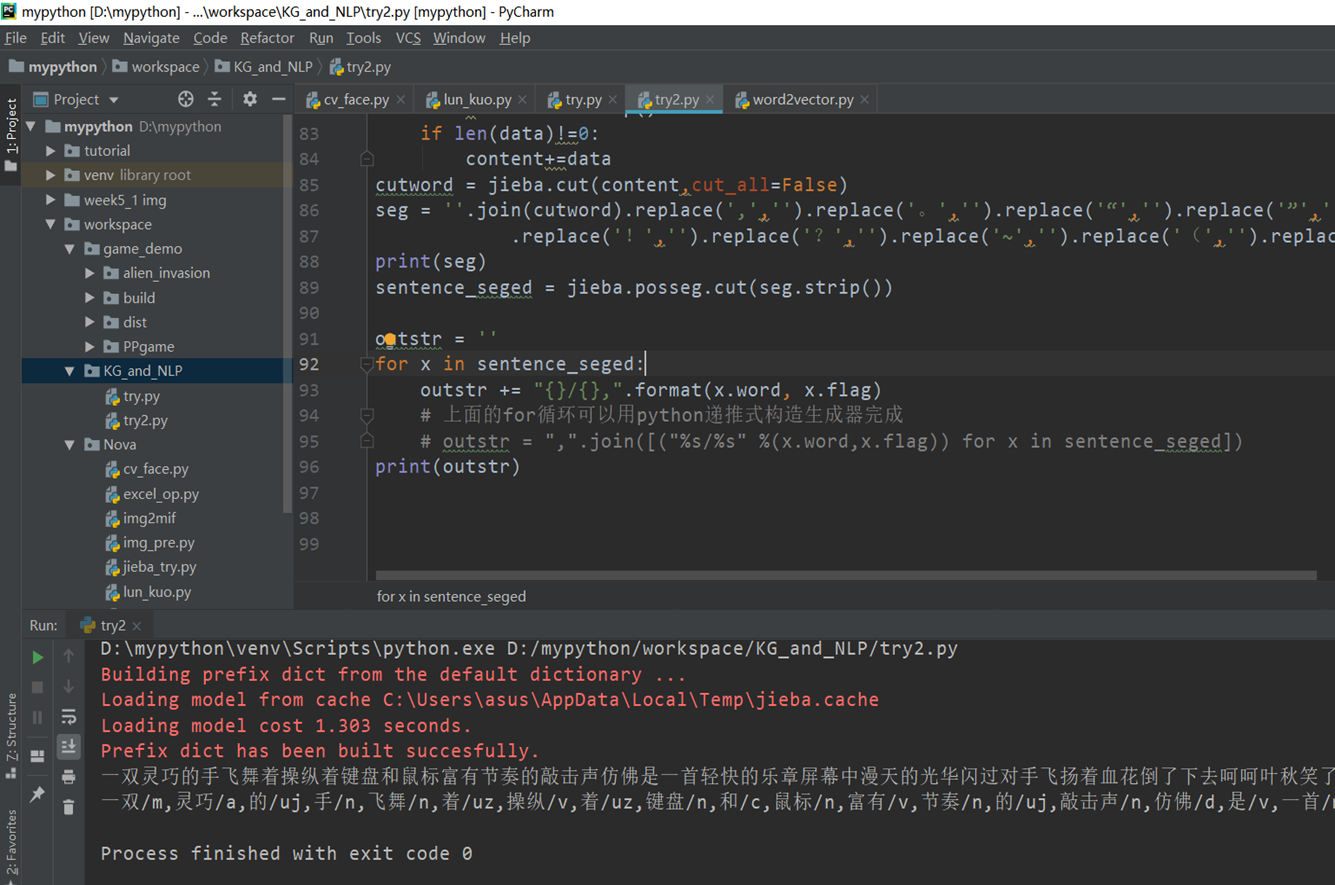This screenshot has height=885, width=1335.
Task: Switch to the word2vector.py tab
Action: pos(802,100)
